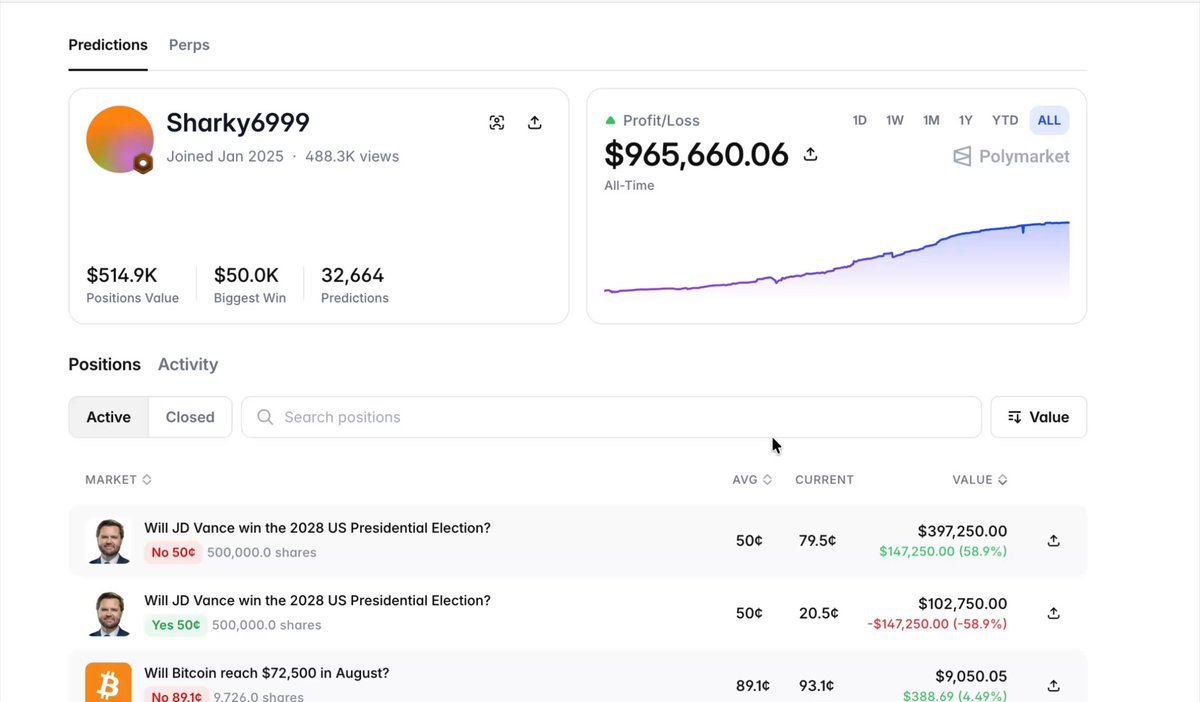This screenshot has width=1200, height=702.
Task: Click the badge on the profile avatar
Action: [143, 164]
